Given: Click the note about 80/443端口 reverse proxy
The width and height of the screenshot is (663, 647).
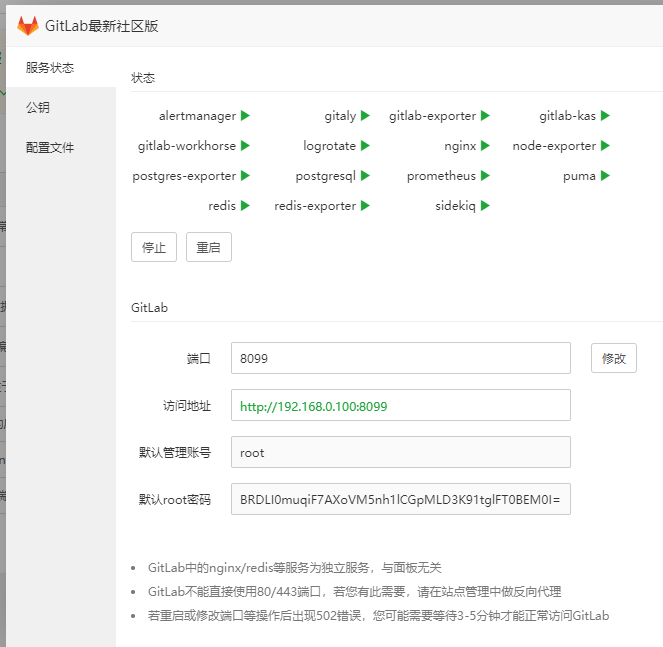Looking at the screenshot, I should pyautogui.click(x=354, y=592).
